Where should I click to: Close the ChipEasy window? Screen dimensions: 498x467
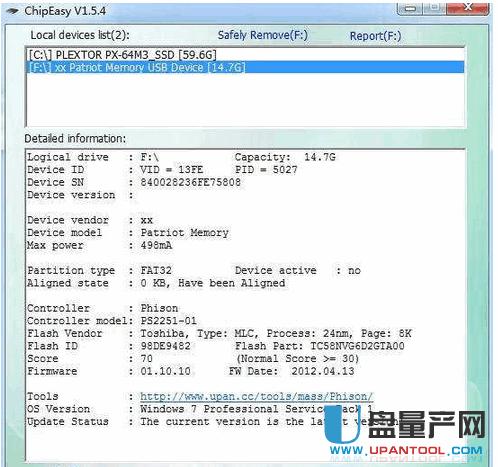467,8
